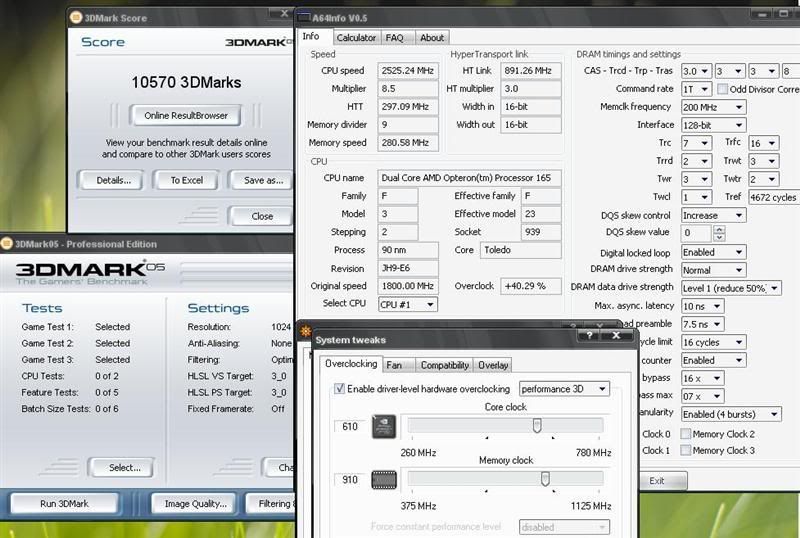Open CAS latency 3.0 dropdown
Viewport: 800px width, 538px height.
[696, 71]
